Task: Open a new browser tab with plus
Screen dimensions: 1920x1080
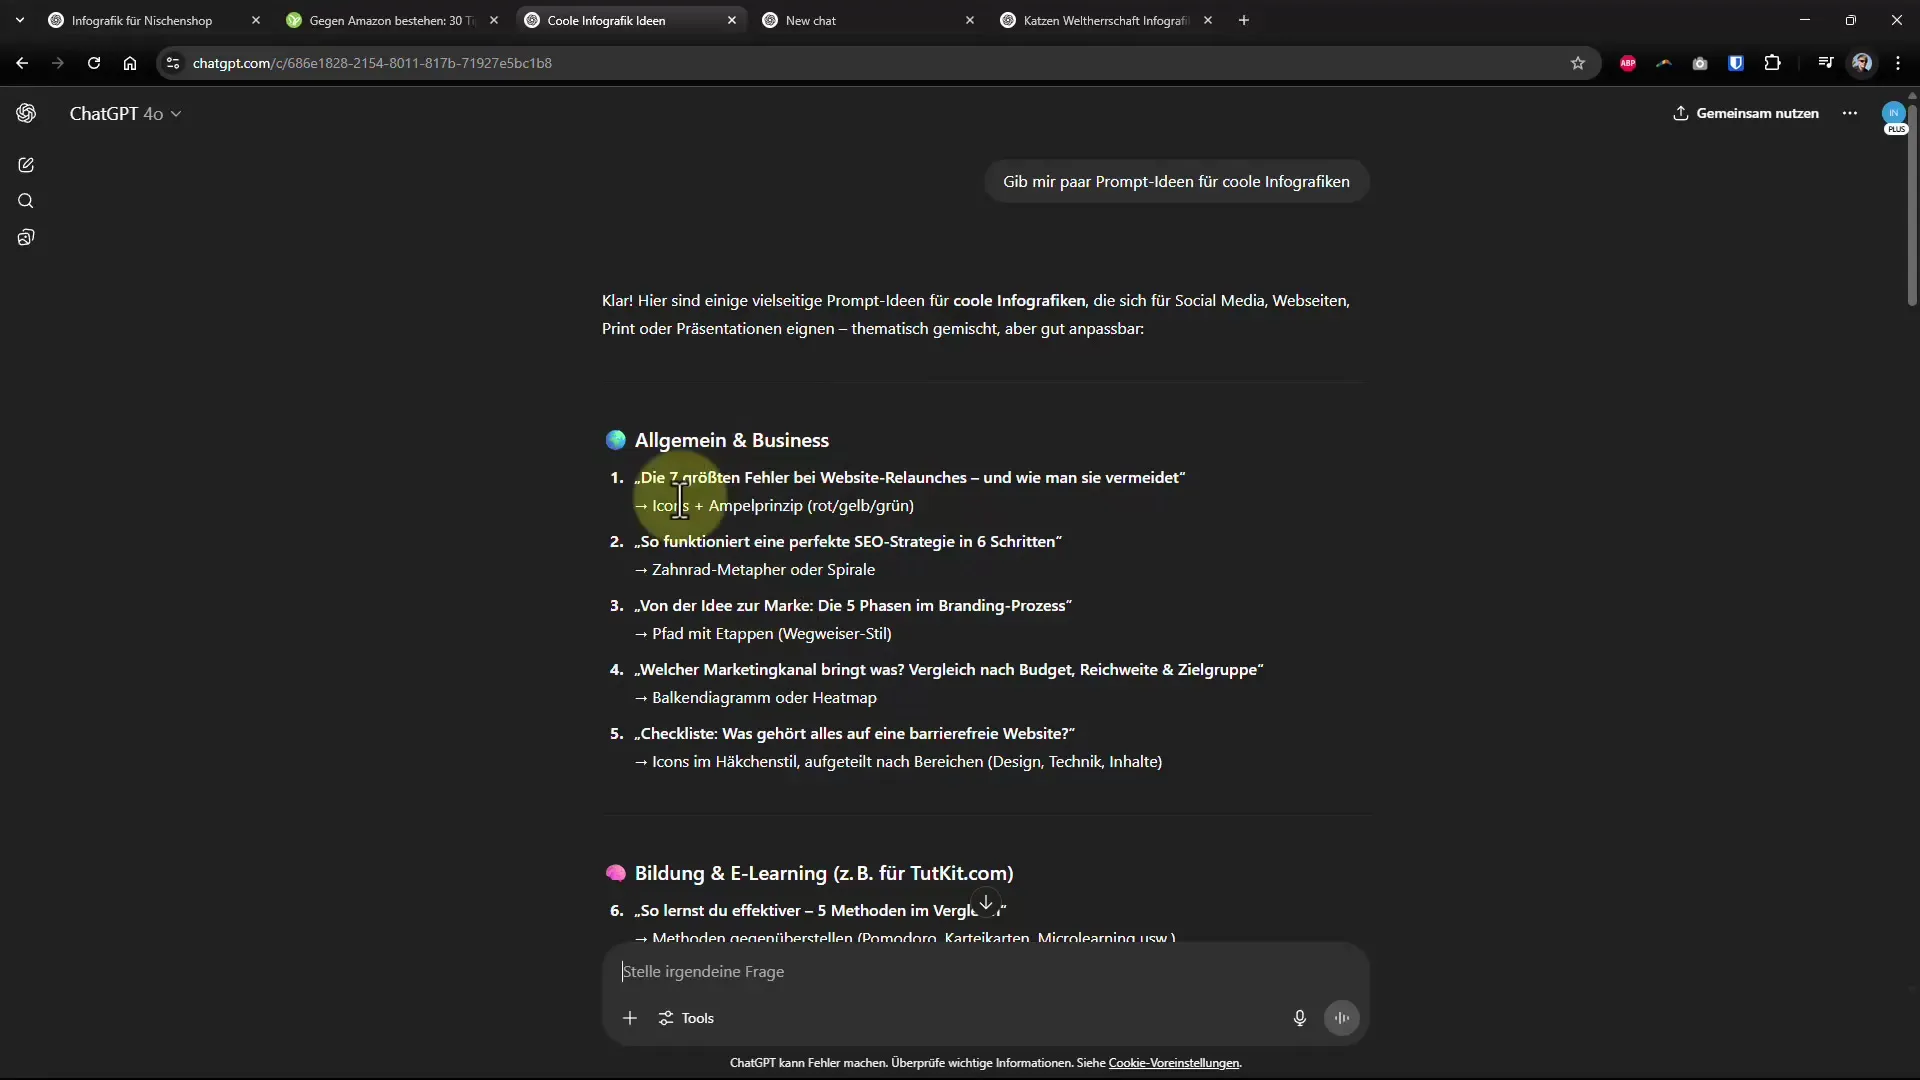Action: (1244, 20)
